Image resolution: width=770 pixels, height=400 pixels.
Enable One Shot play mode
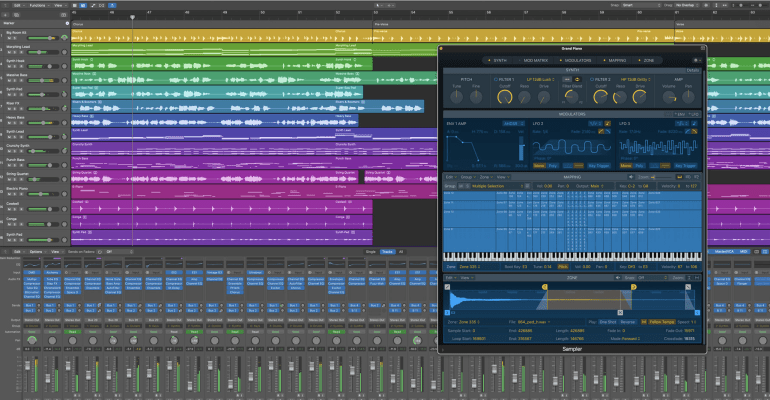click(x=608, y=322)
